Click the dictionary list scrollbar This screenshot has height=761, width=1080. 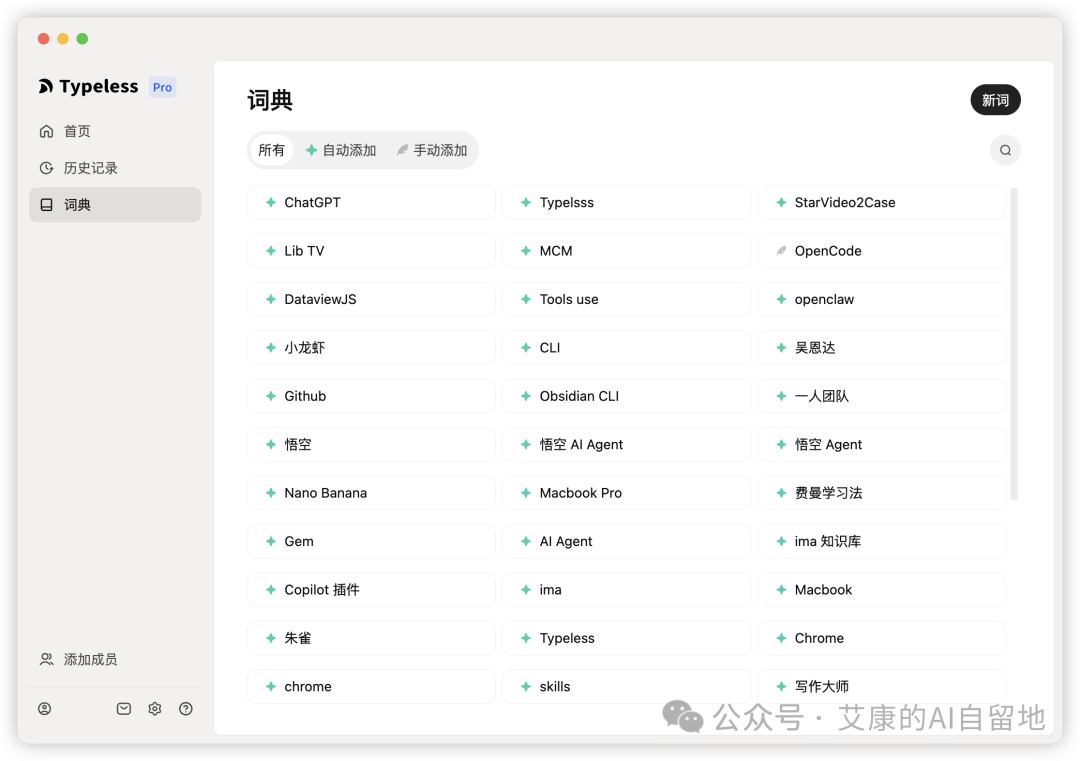1014,344
